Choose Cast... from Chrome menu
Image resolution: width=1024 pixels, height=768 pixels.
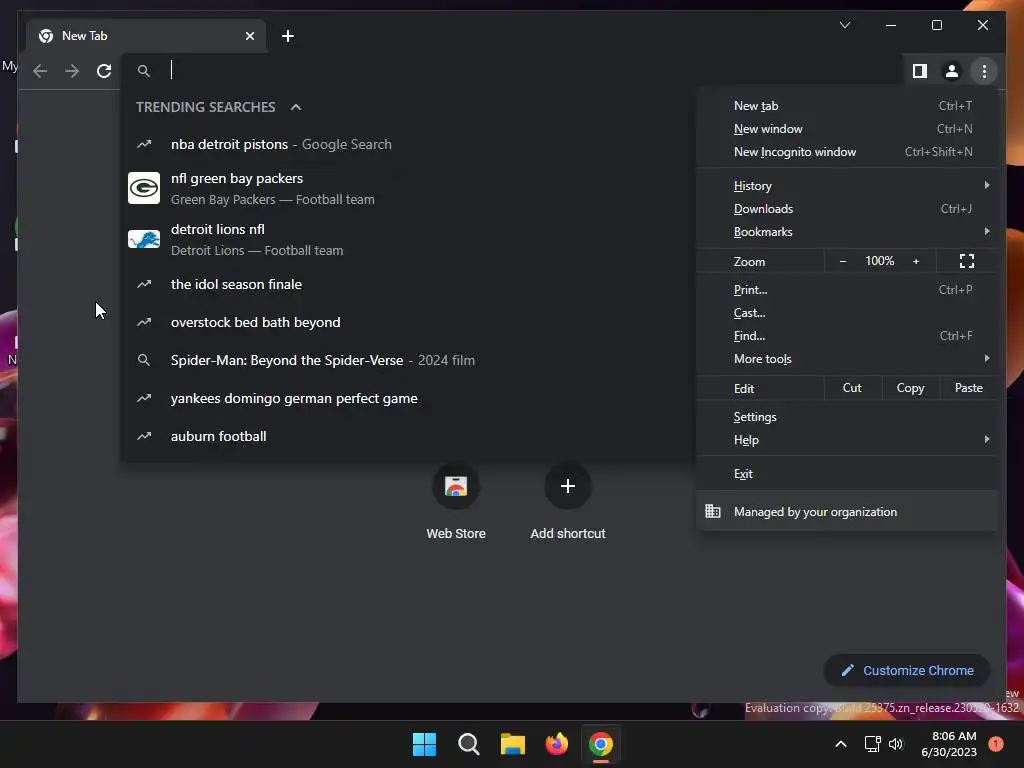click(x=847, y=313)
